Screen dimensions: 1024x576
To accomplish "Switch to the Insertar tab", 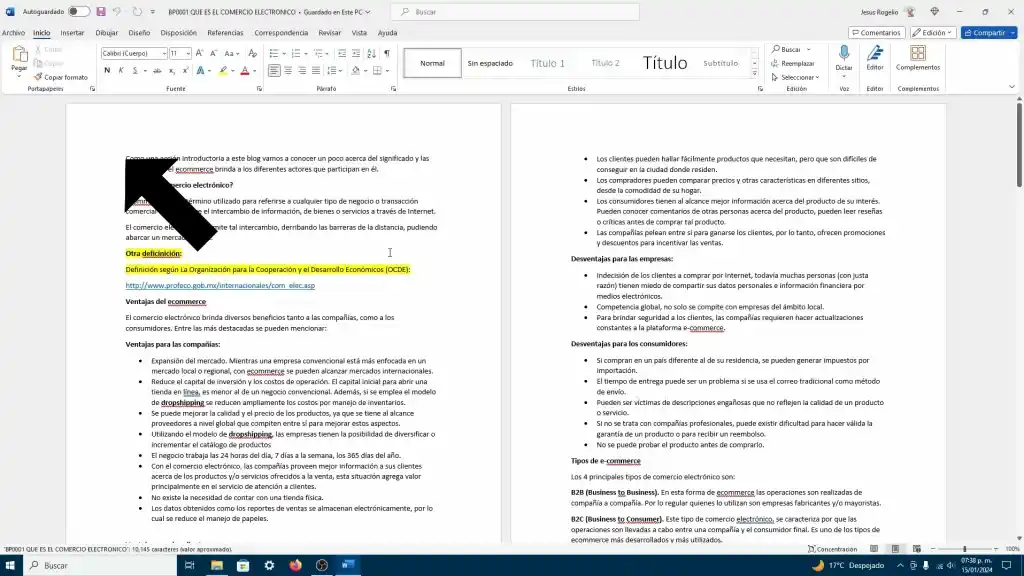I will pyautogui.click(x=72, y=33).
